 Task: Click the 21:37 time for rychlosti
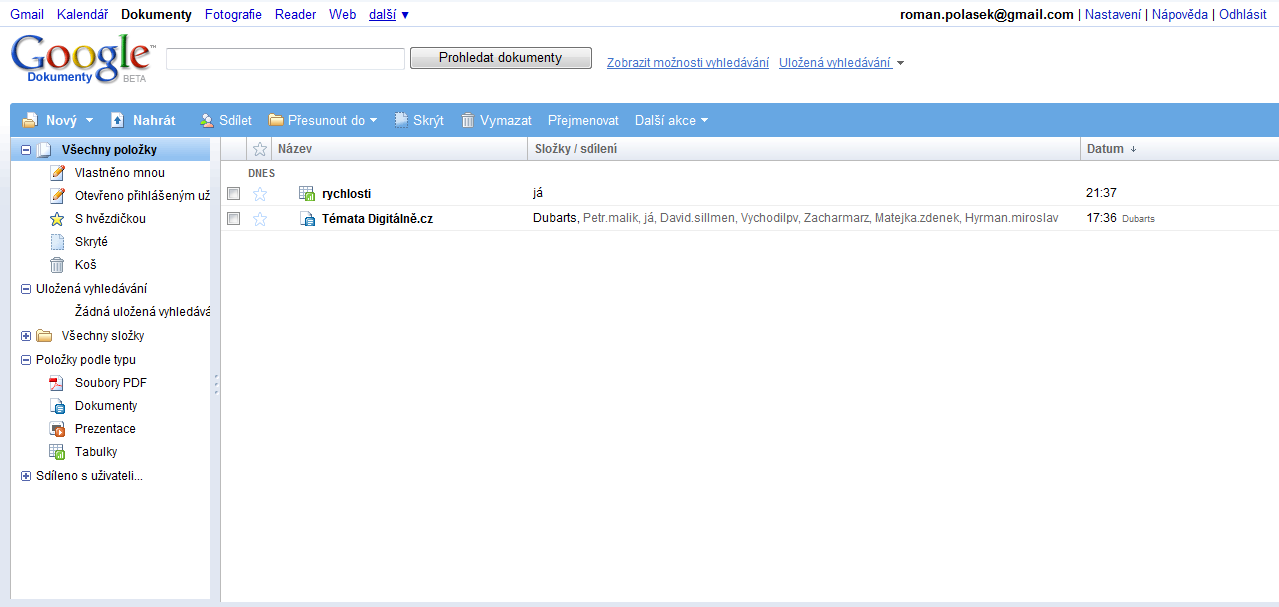coord(1101,194)
